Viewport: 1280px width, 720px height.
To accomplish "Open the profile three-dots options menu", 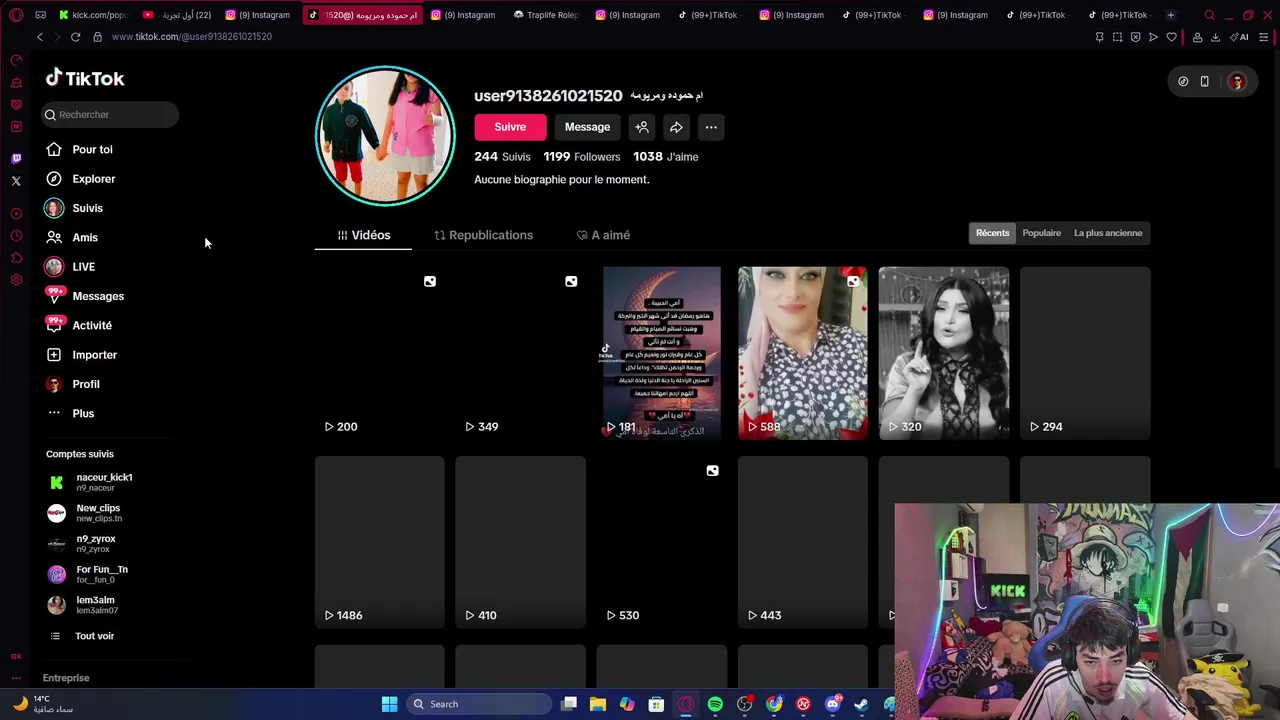I will pos(711,127).
